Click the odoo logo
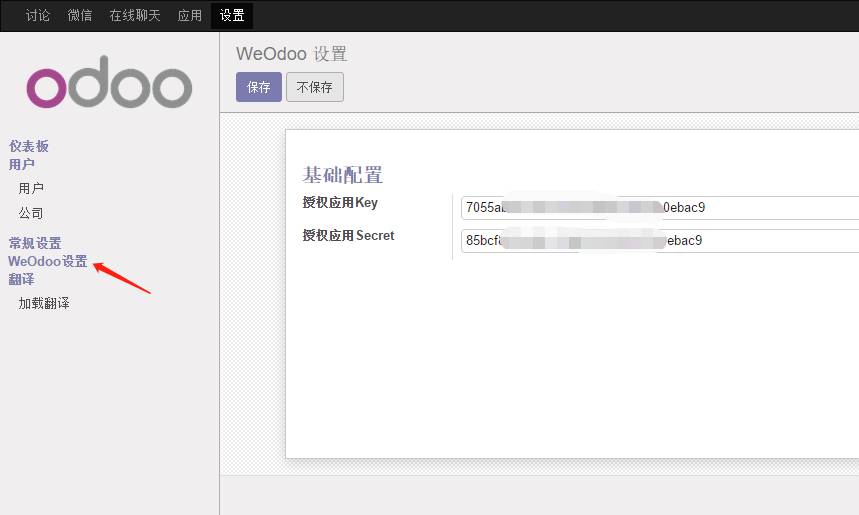This screenshot has height=515, width=859. (x=109, y=83)
